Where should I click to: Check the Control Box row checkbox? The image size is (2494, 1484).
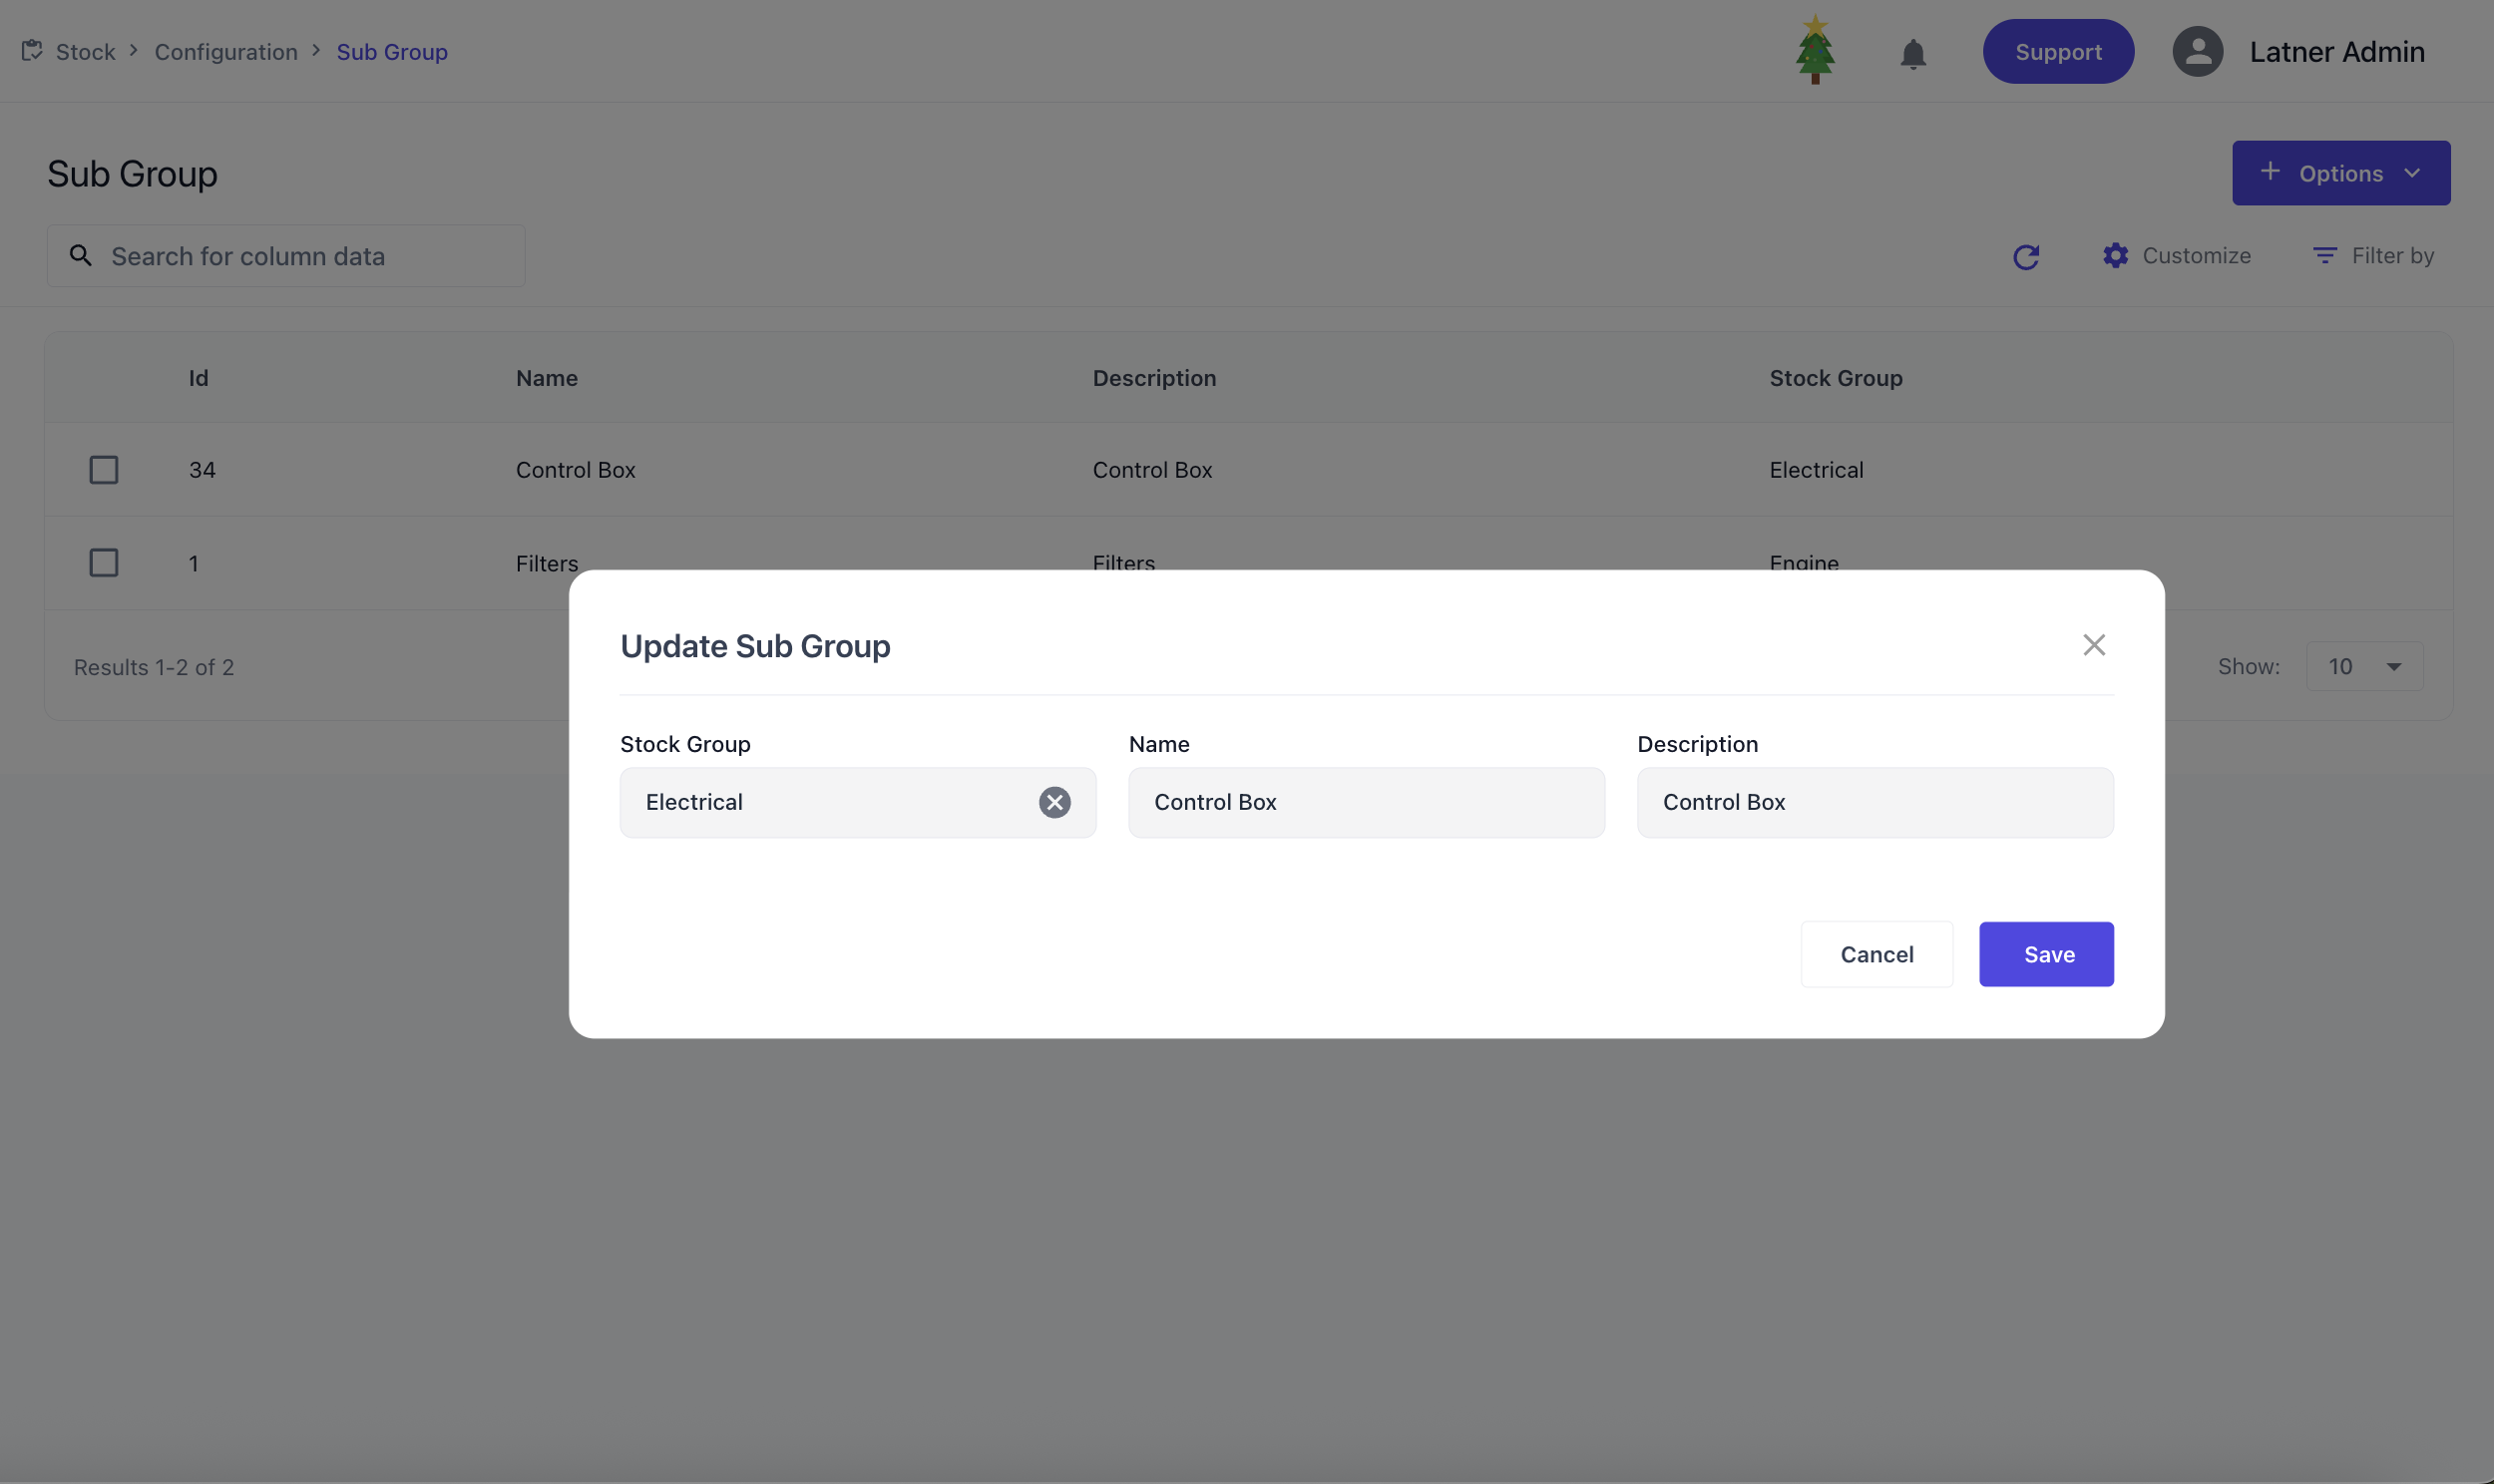point(104,470)
